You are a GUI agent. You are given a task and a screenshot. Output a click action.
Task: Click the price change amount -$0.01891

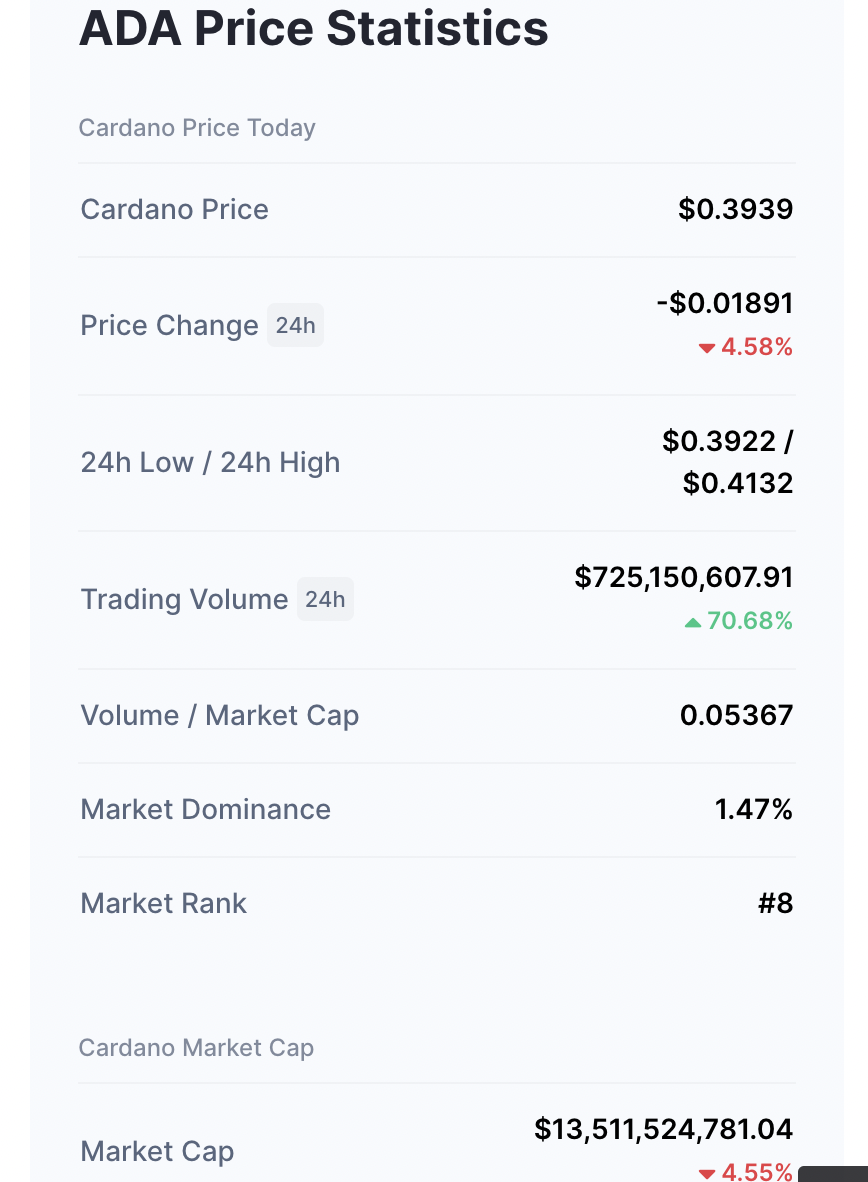click(725, 303)
